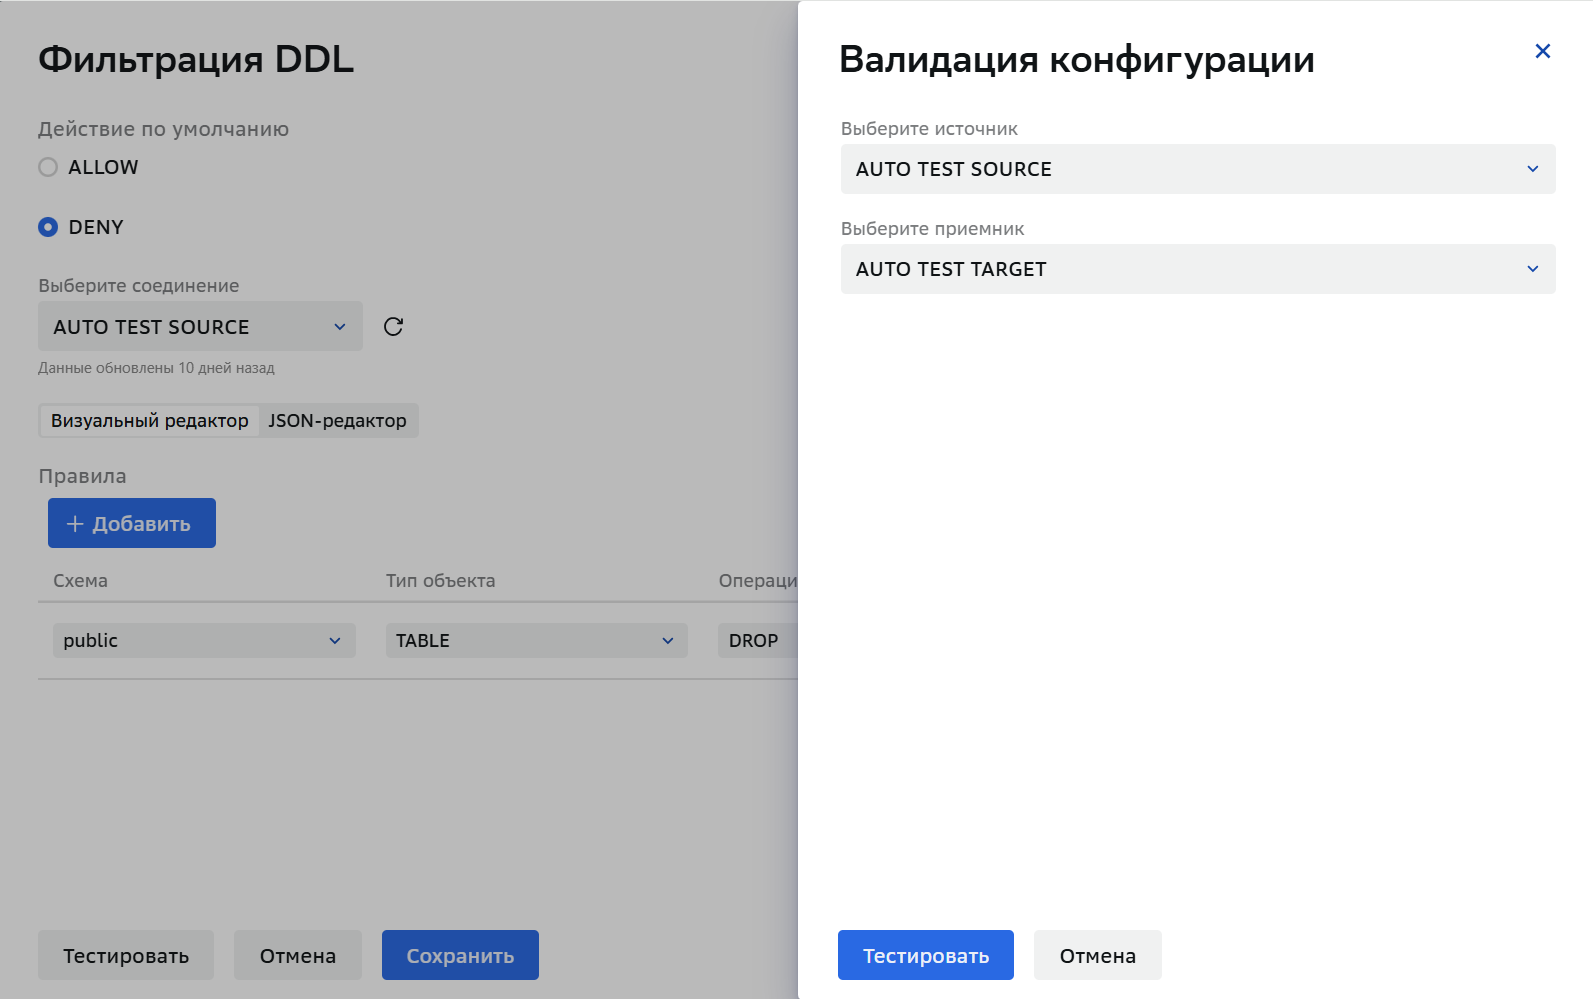Image resolution: width=1593 pixels, height=999 pixels.
Task: Refresh connection data with reload icon
Action: click(x=393, y=327)
